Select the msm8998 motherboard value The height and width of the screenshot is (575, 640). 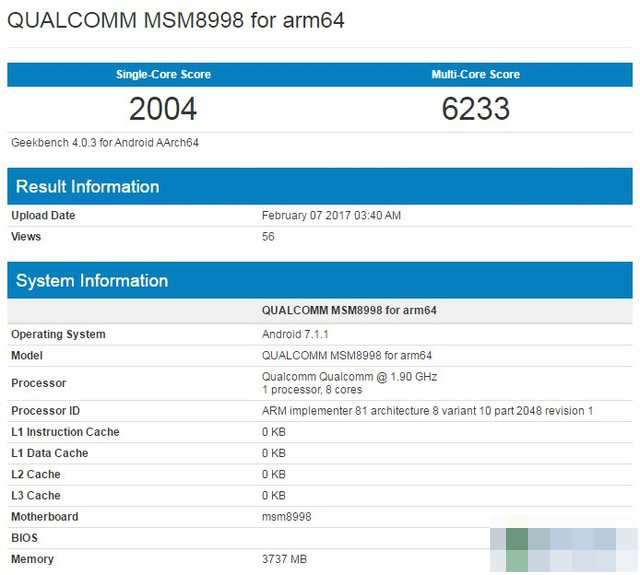(287, 517)
